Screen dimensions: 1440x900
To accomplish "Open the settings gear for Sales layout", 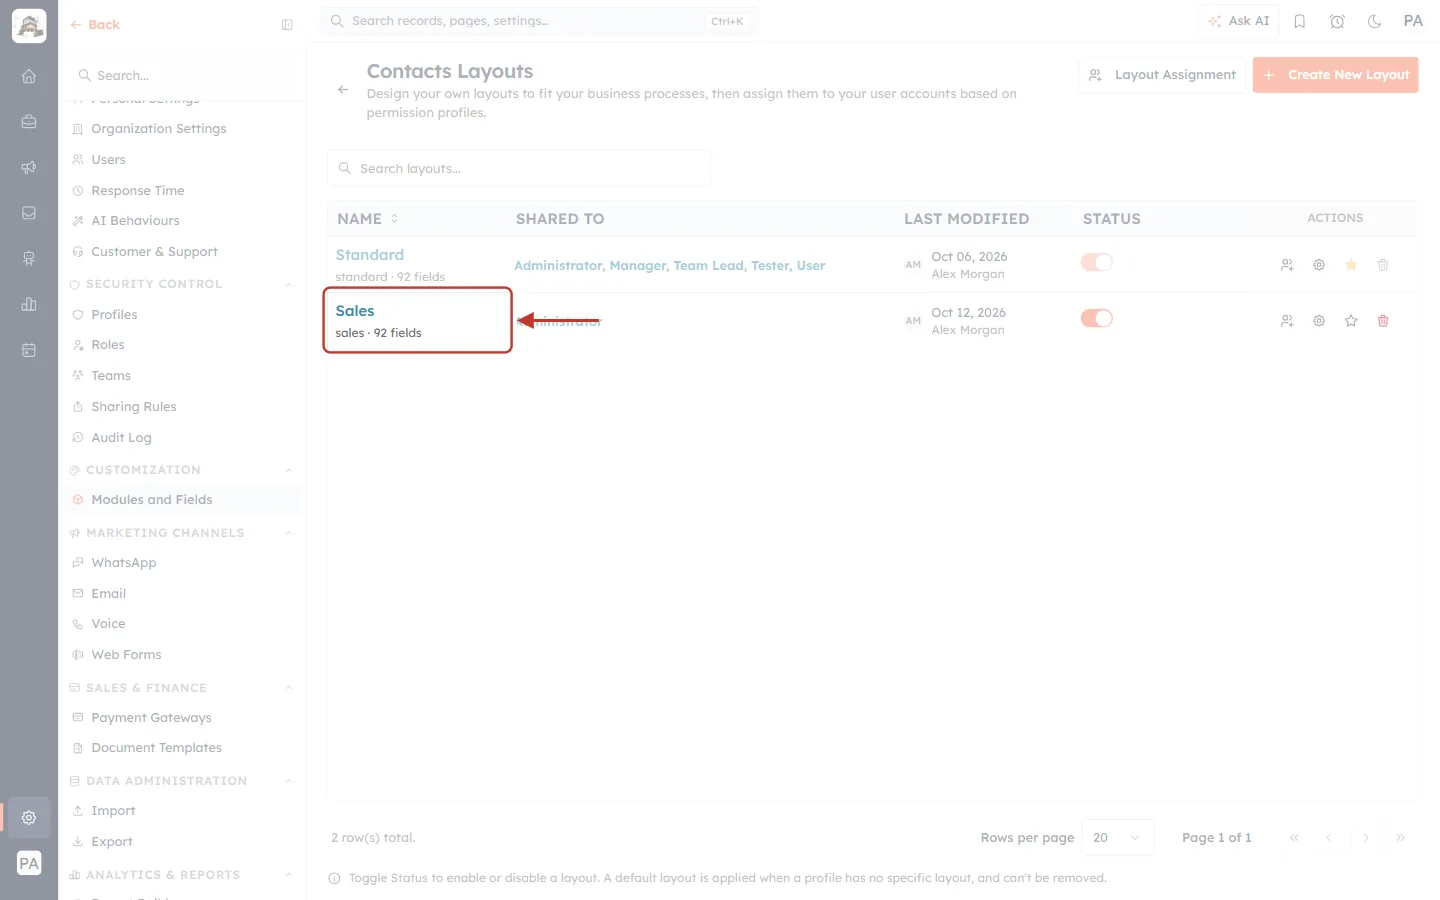I will [x=1319, y=321].
